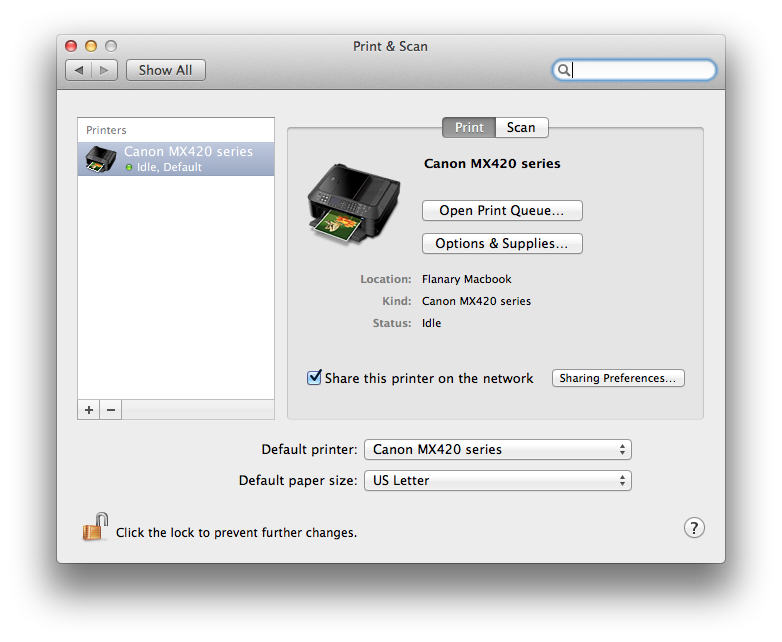
Task: Toggle Share this printer on the network
Action: (x=314, y=378)
